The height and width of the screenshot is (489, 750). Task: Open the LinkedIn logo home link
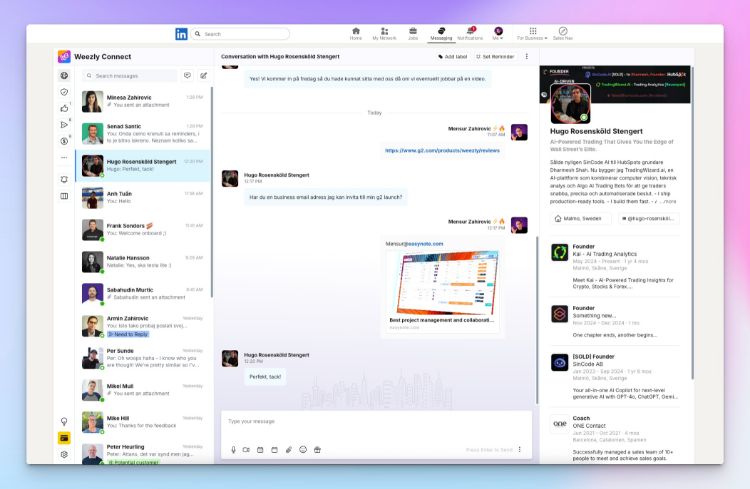181,34
